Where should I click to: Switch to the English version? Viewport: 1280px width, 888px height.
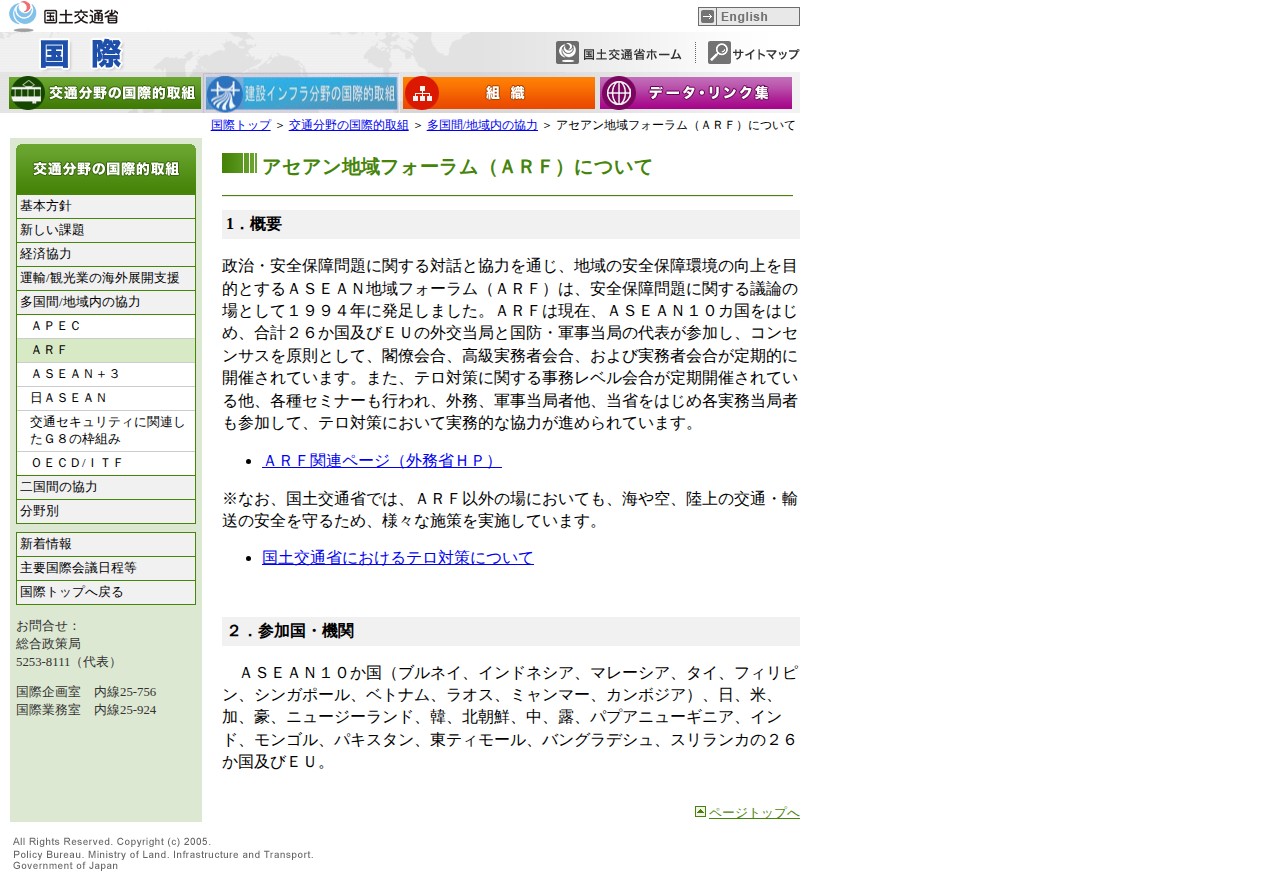point(749,16)
